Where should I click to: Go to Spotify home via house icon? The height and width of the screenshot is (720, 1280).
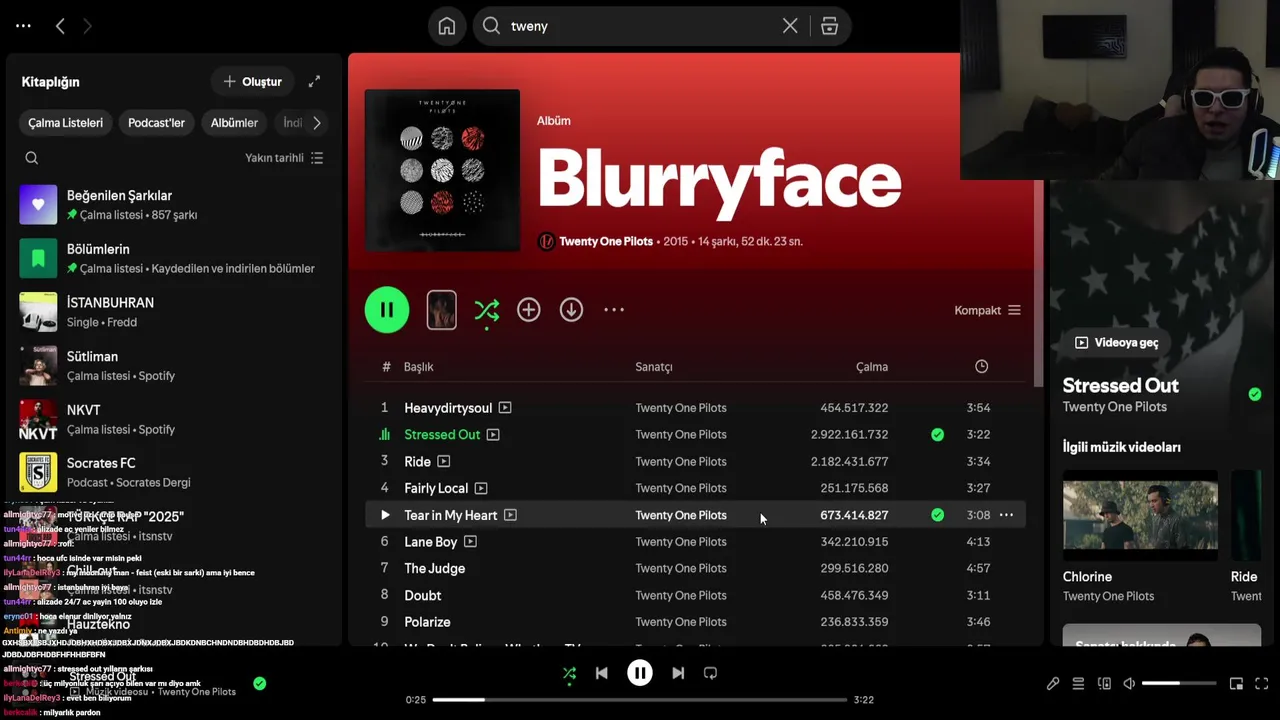447,26
